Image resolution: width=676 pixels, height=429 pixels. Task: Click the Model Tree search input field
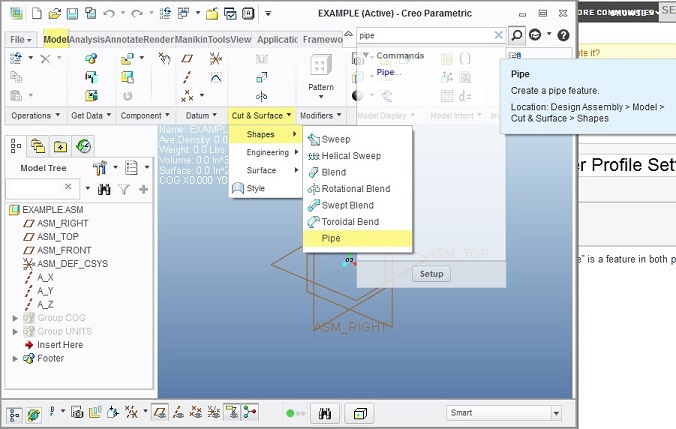tap(34, 187)
